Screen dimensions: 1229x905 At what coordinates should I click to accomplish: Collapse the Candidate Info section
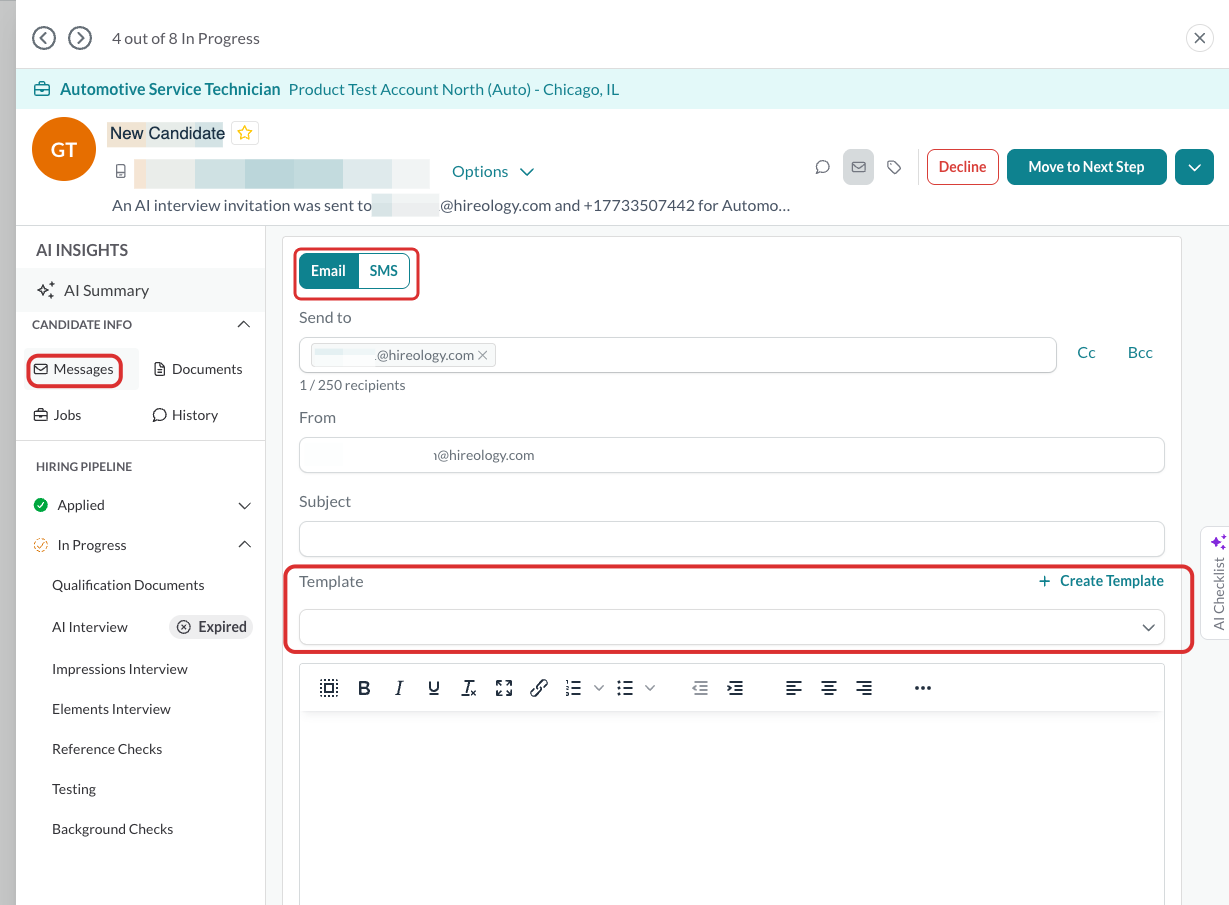tap(243, 325)
